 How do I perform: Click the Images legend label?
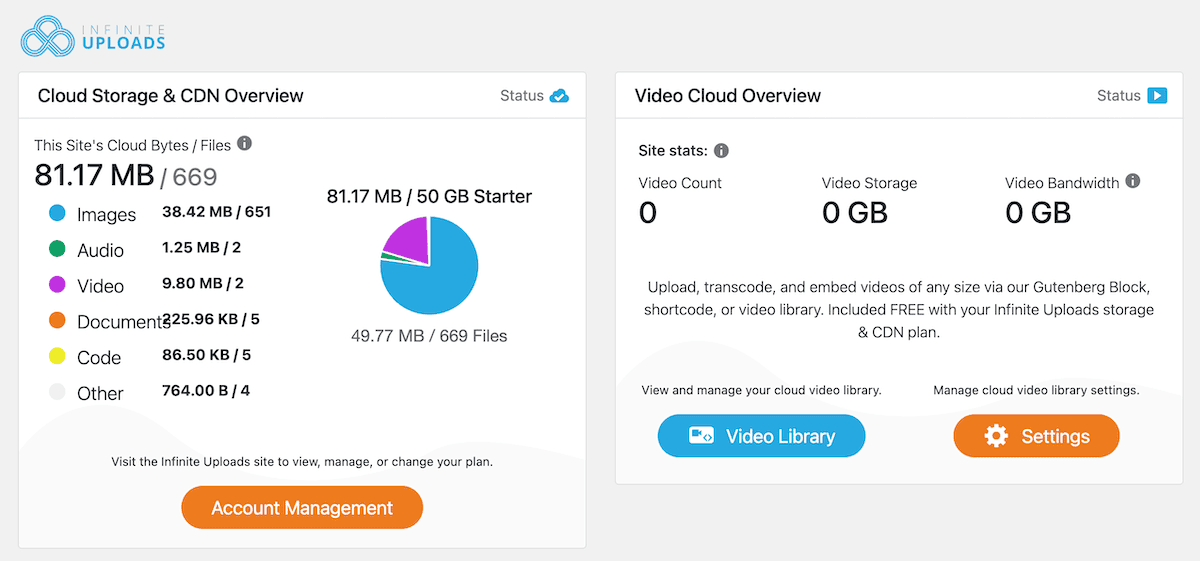pyautogui.click(x=106, y=215)
